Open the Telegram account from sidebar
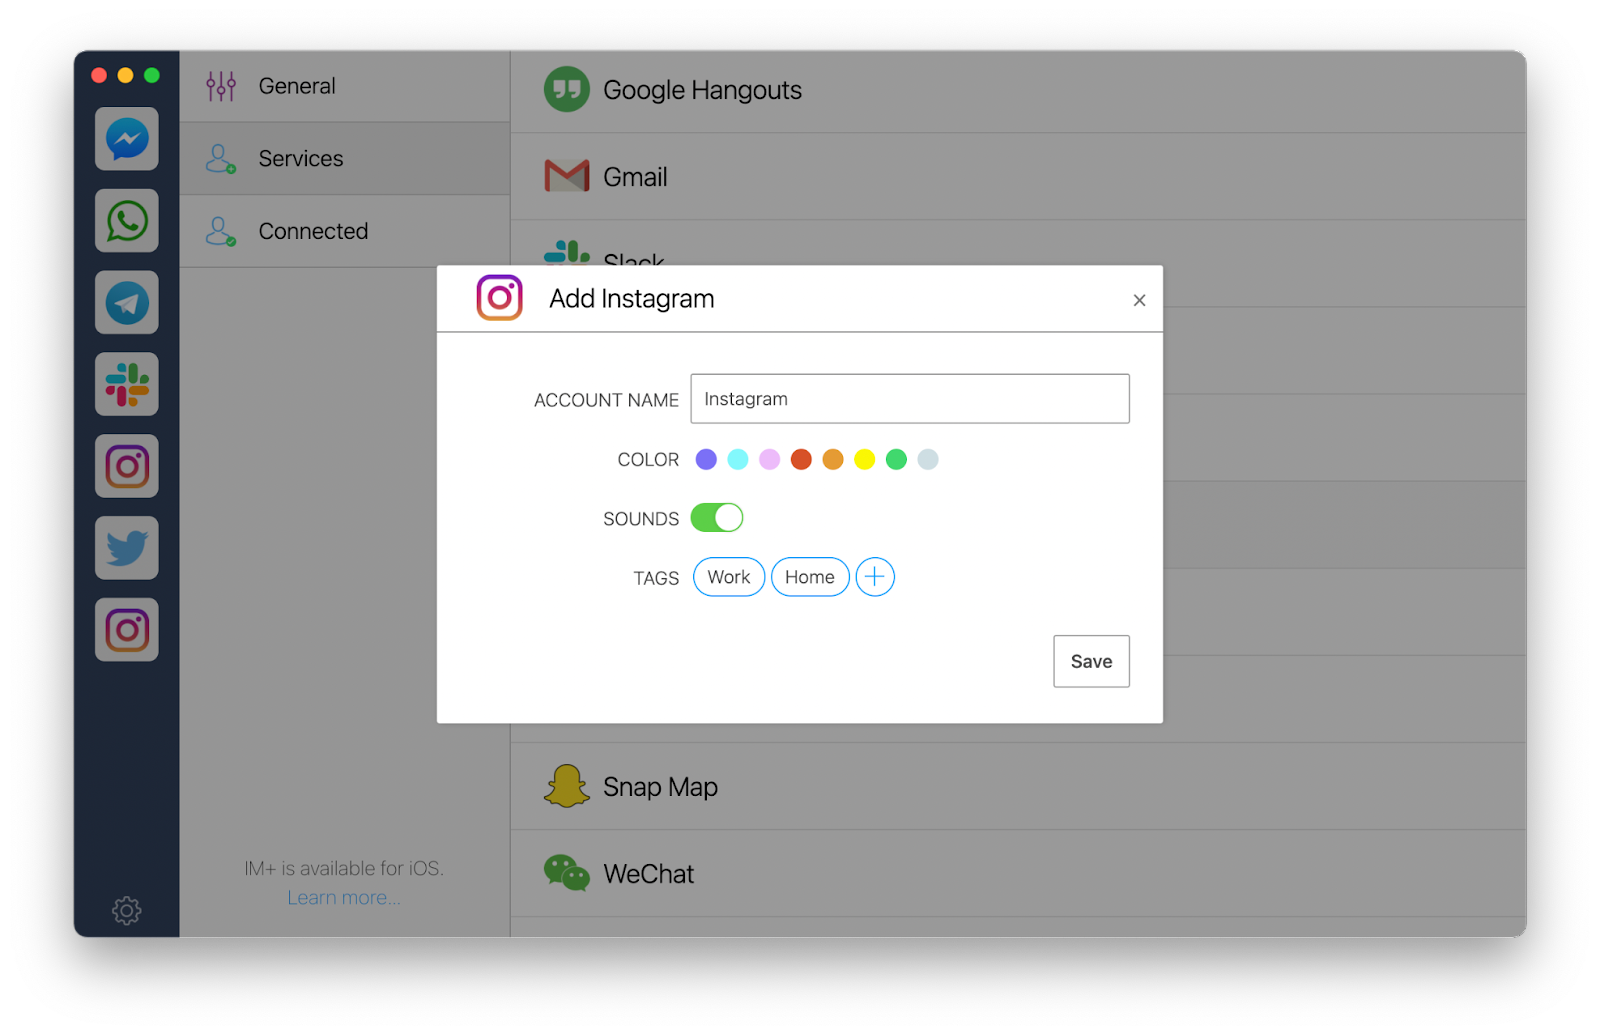 126,302
